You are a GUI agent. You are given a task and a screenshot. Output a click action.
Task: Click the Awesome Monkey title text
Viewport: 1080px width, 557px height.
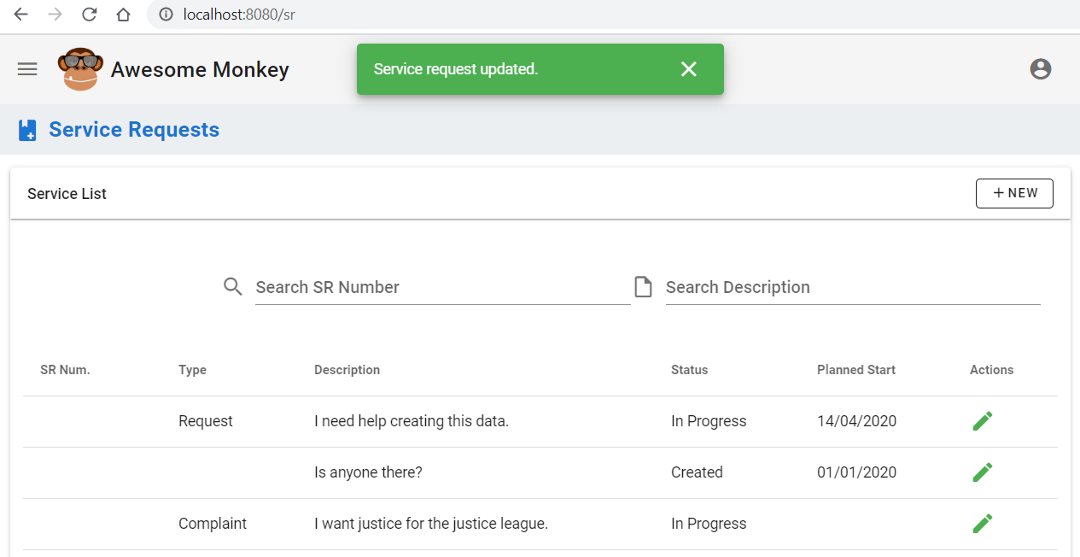(x=200, y=70)
